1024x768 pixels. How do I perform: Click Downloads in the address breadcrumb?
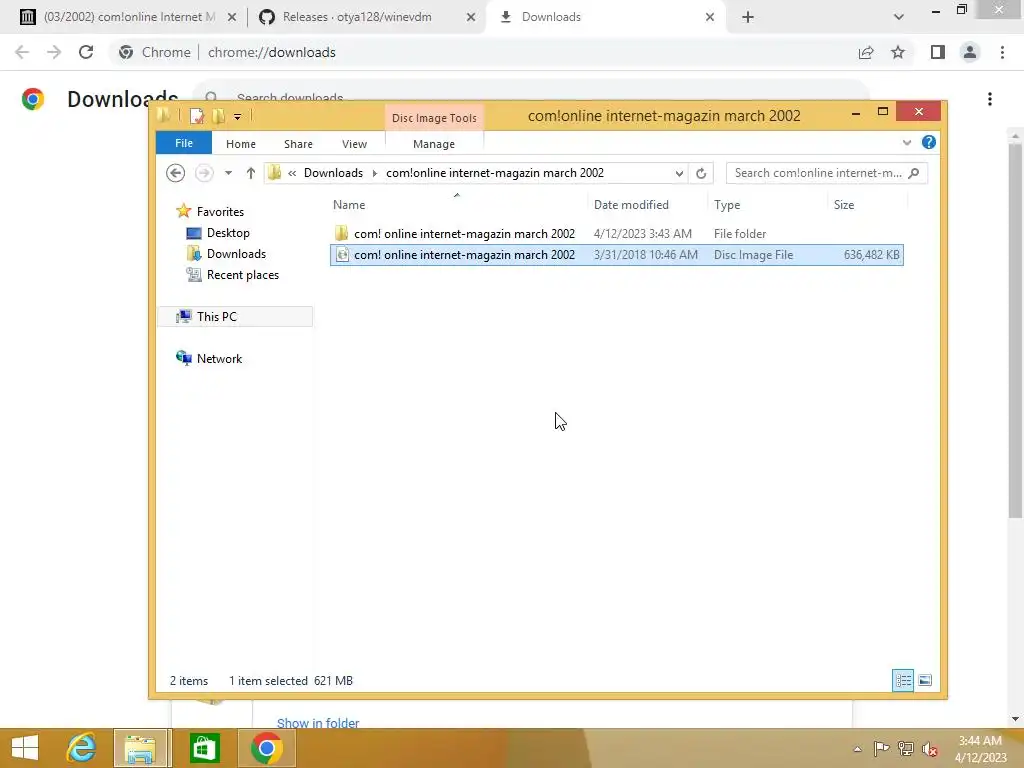click(x=333, y=173)
